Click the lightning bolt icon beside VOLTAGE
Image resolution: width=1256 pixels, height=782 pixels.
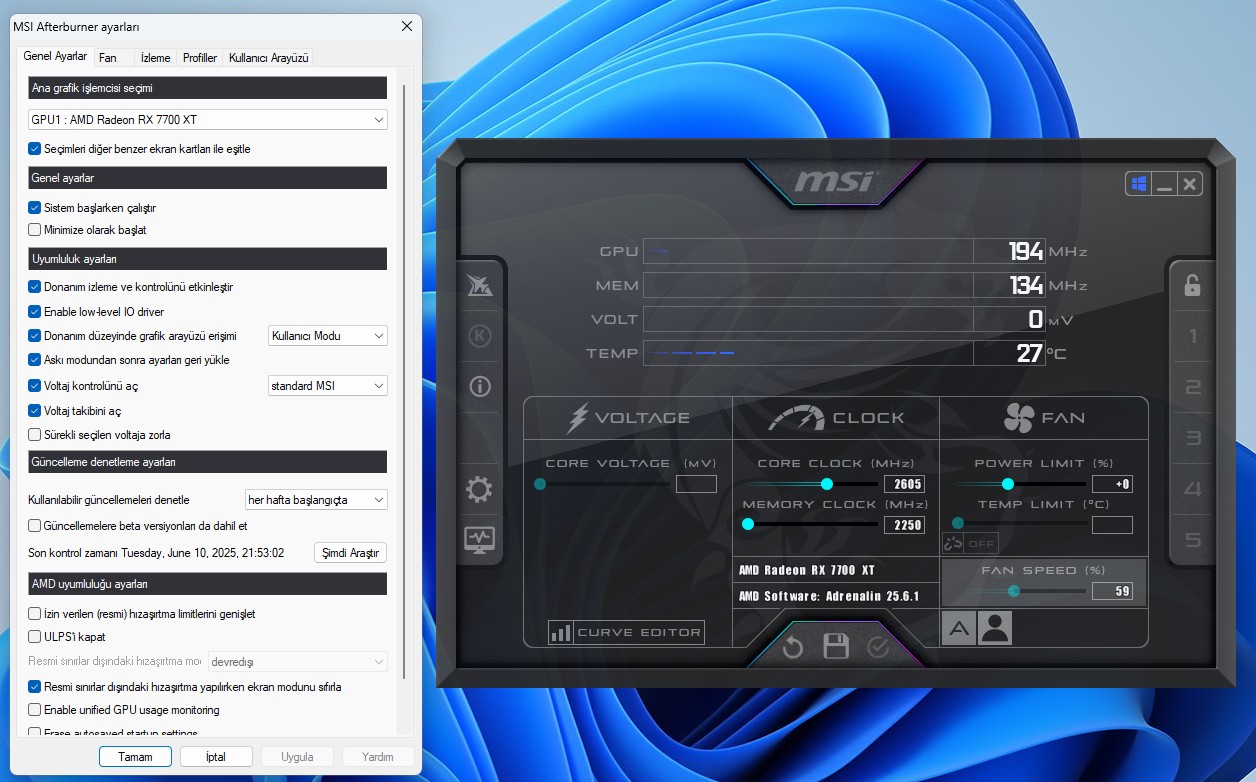[578, 418]
